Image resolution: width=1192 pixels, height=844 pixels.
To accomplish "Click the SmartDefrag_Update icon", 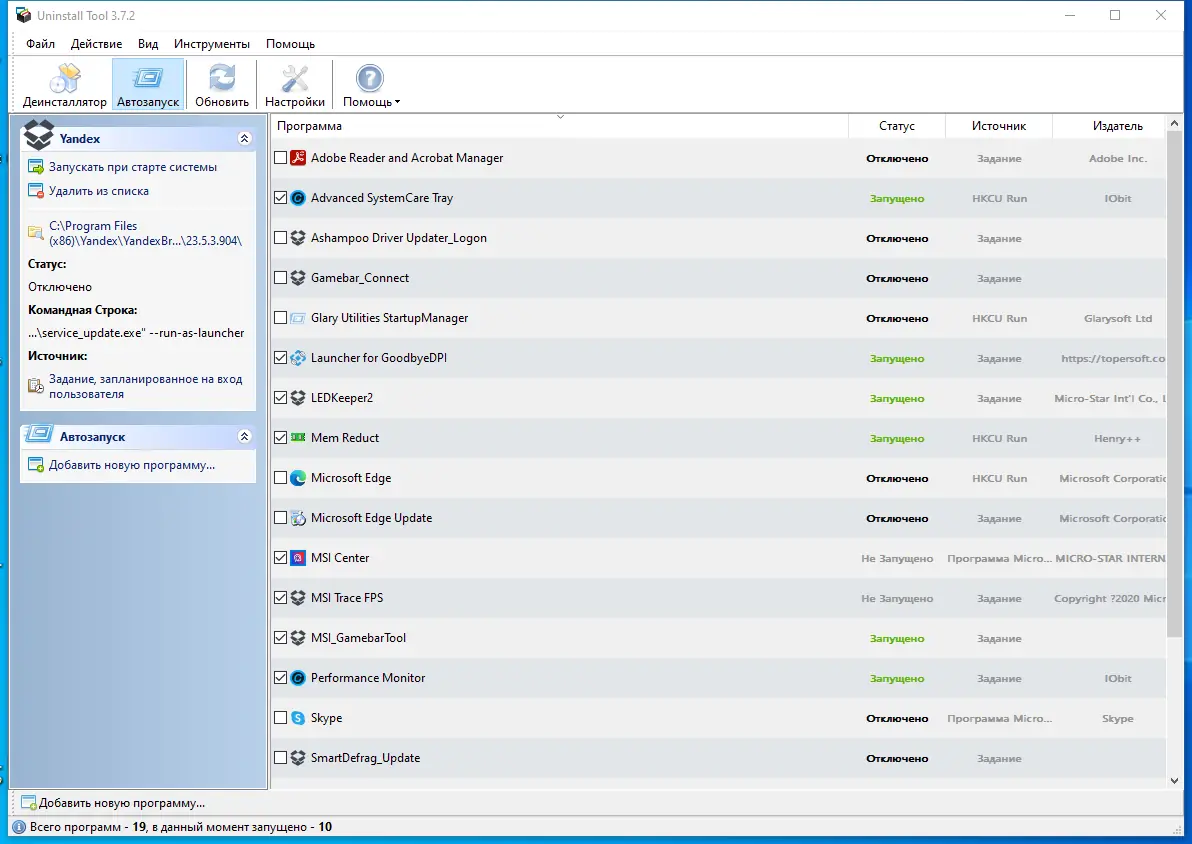I will [x=298, y=758].
